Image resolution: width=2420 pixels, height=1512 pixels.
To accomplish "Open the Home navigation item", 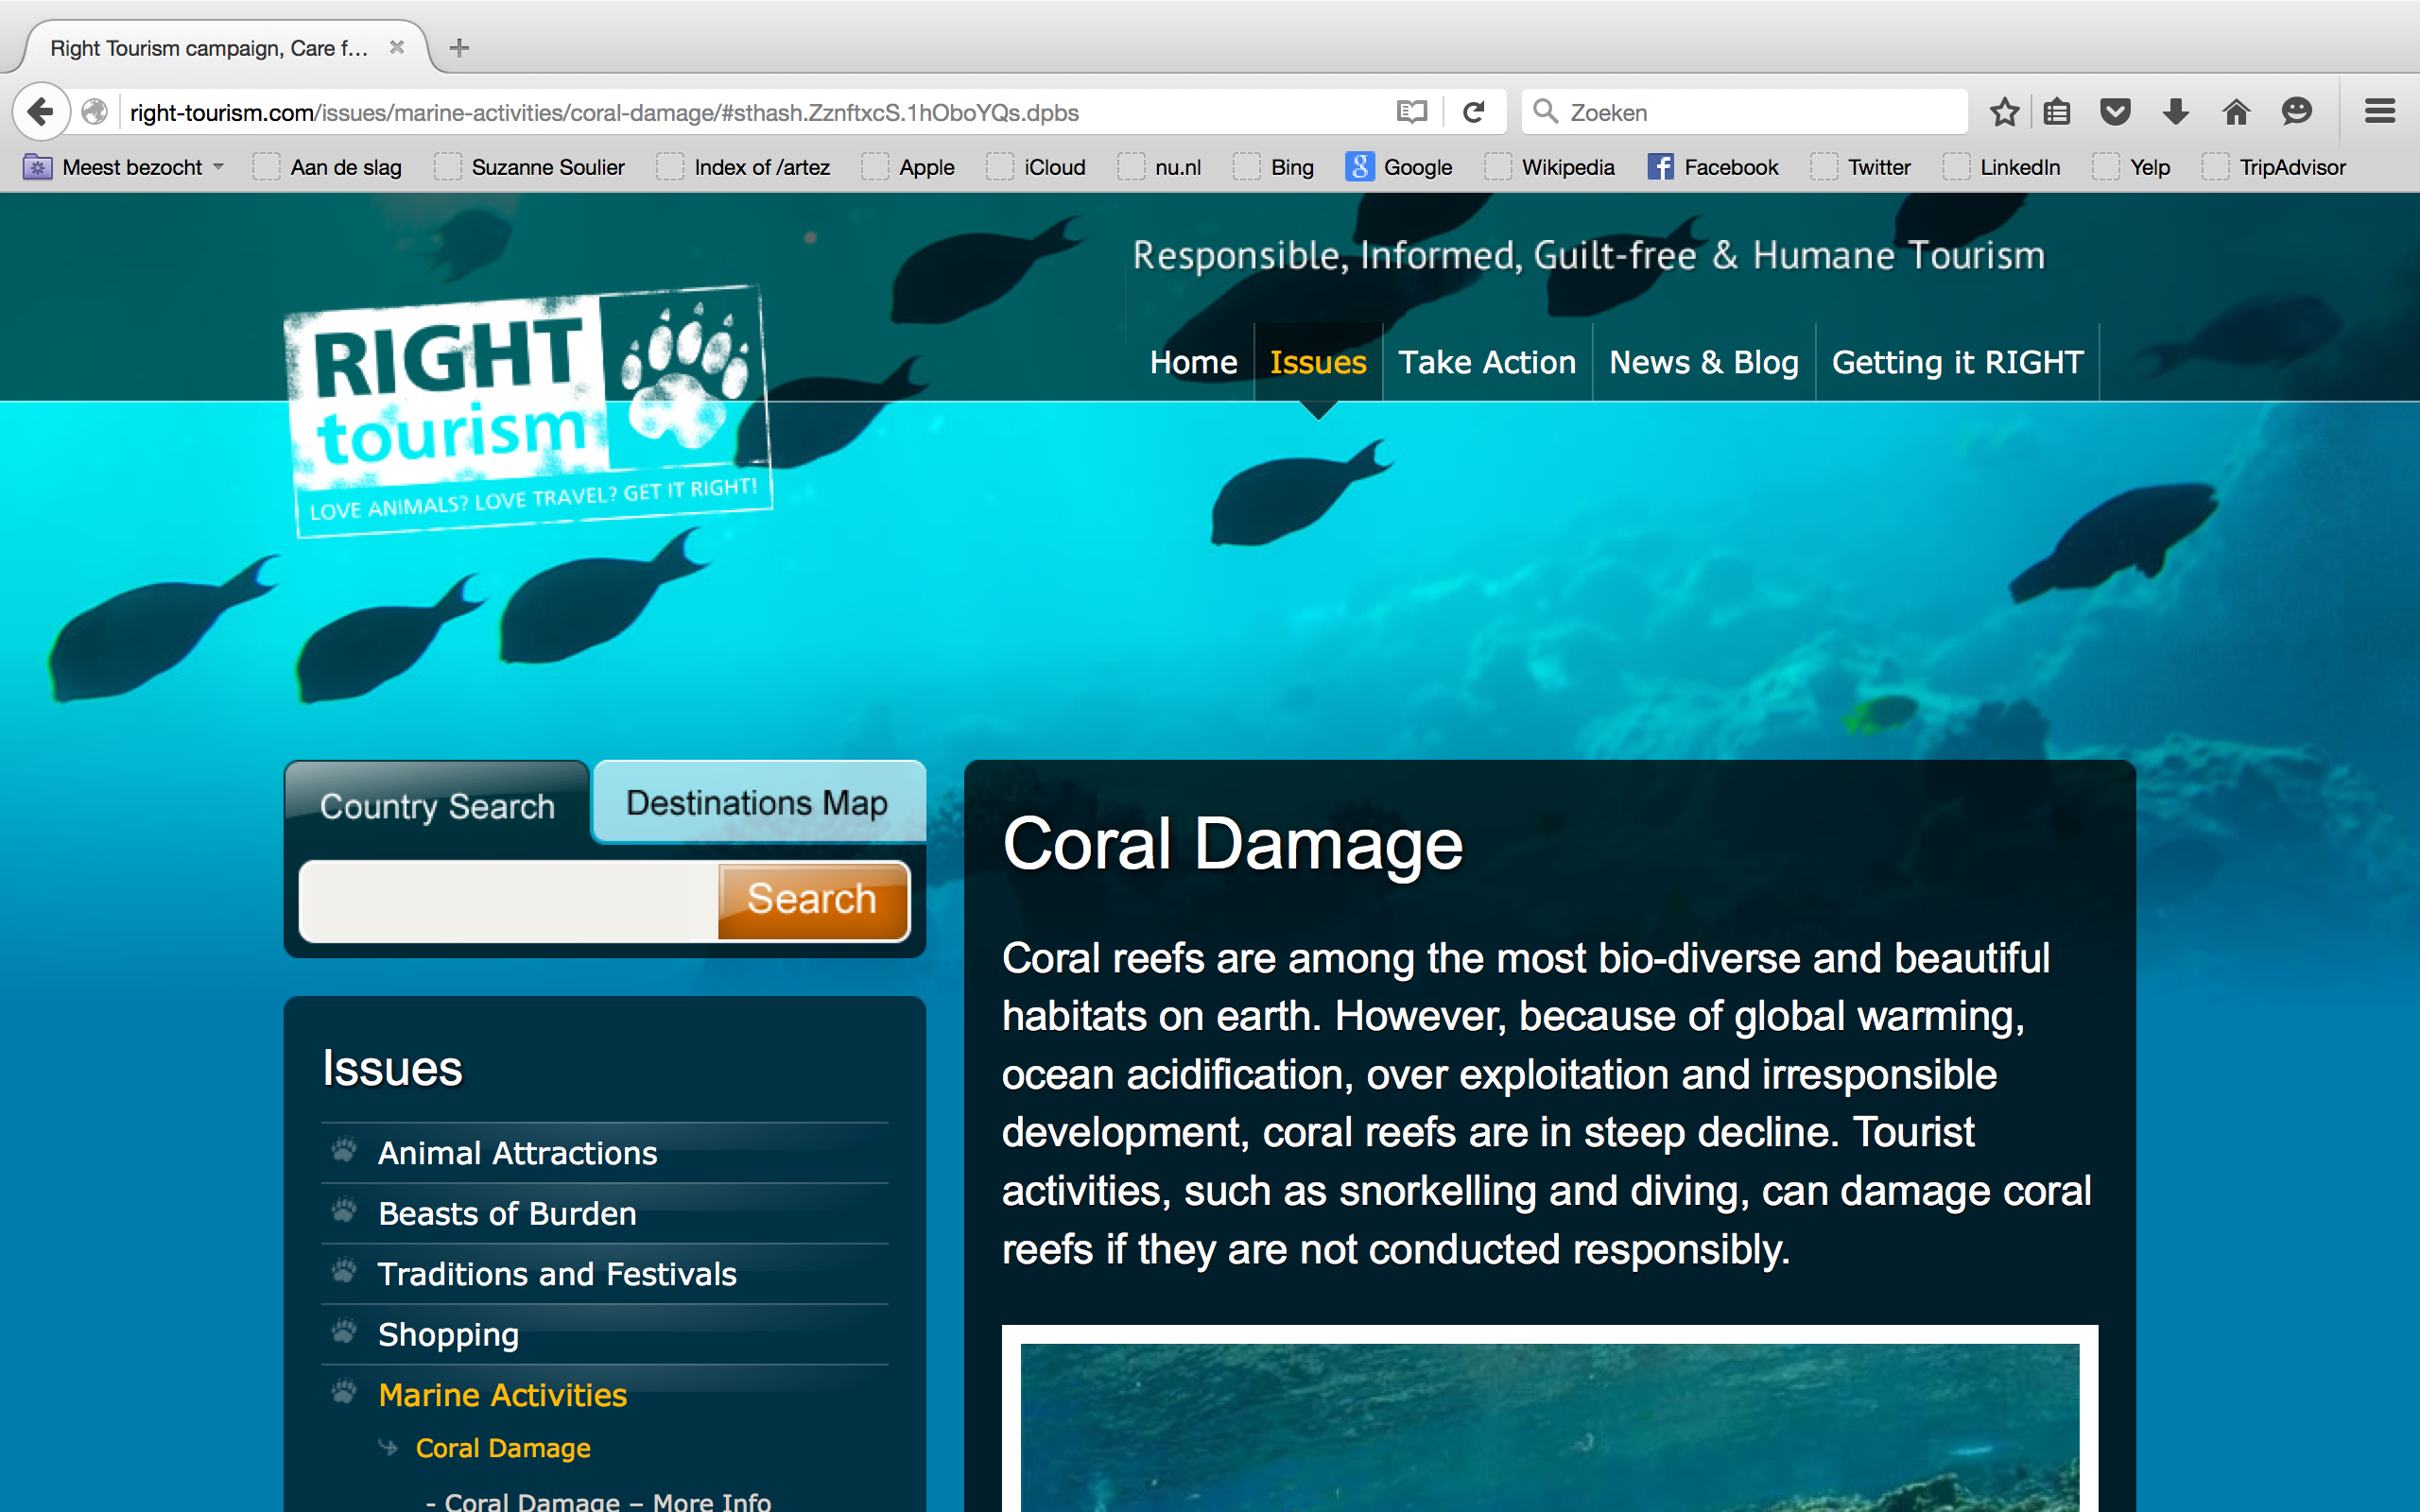I will (x=1193, y=362).
